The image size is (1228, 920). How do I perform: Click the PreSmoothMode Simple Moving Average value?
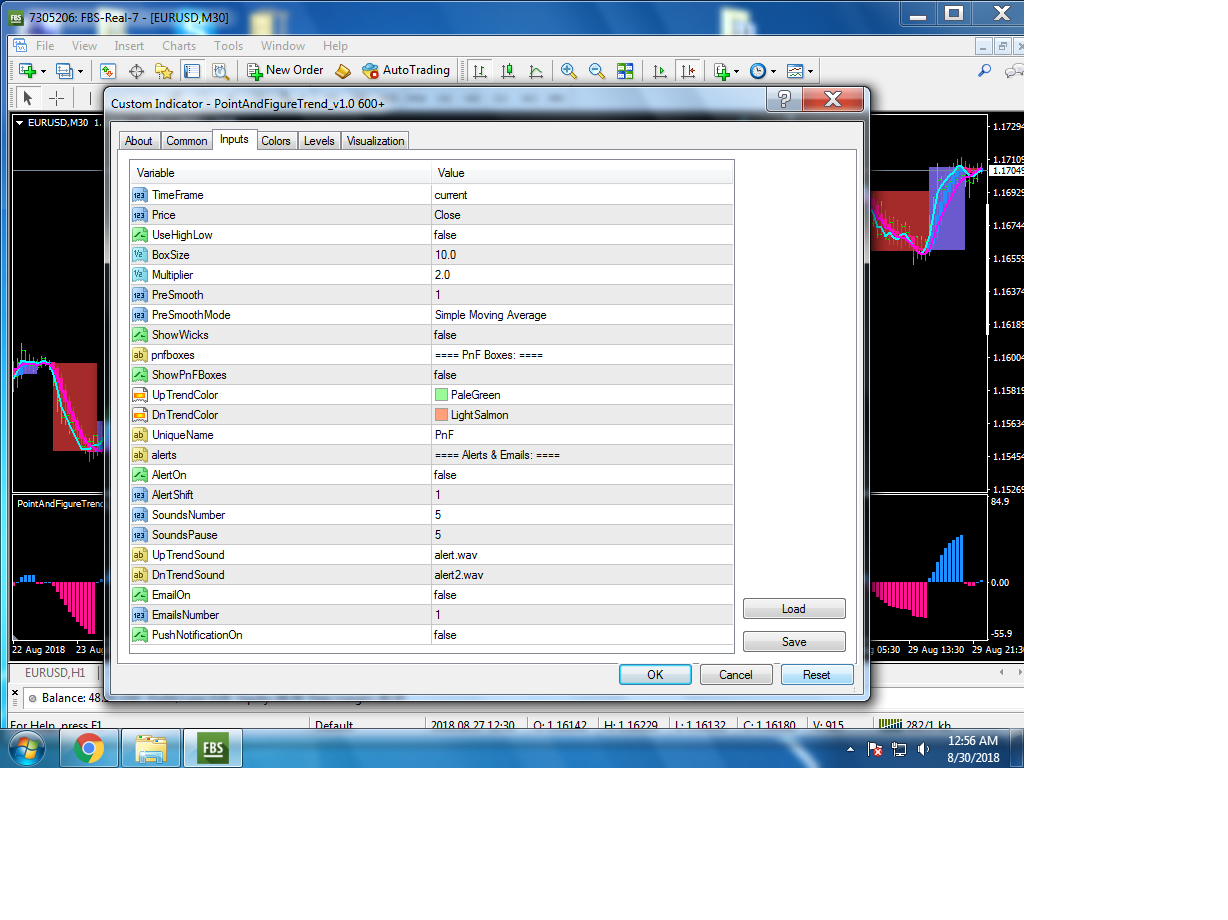583,315
